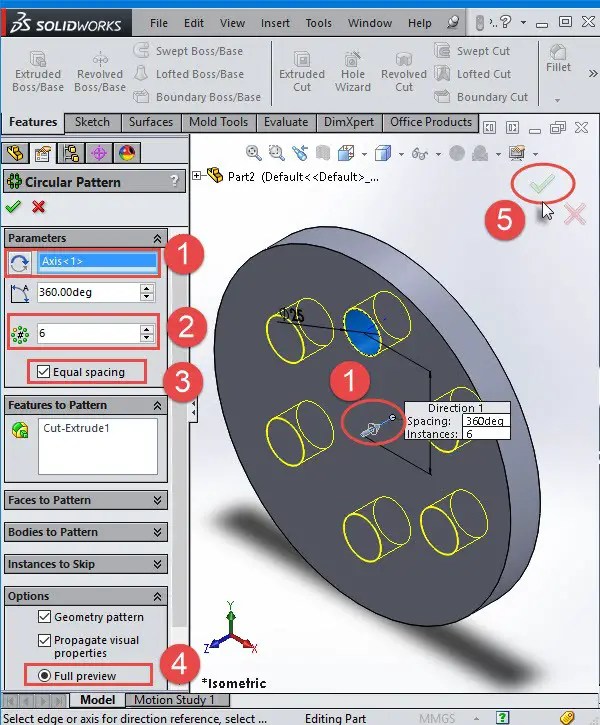The width and height of the screenshot is (600, 725).
Task: Open the Insert menu
Action: coord(275,23)
